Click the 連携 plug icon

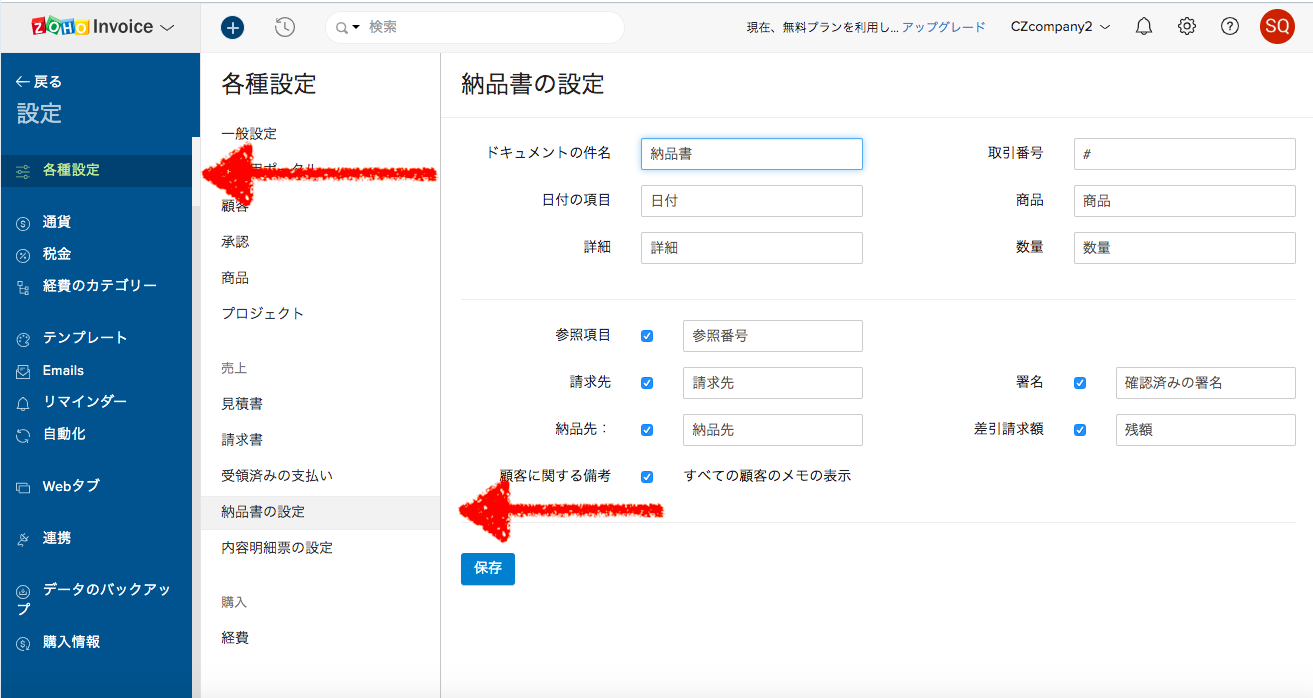click(23, 539)
